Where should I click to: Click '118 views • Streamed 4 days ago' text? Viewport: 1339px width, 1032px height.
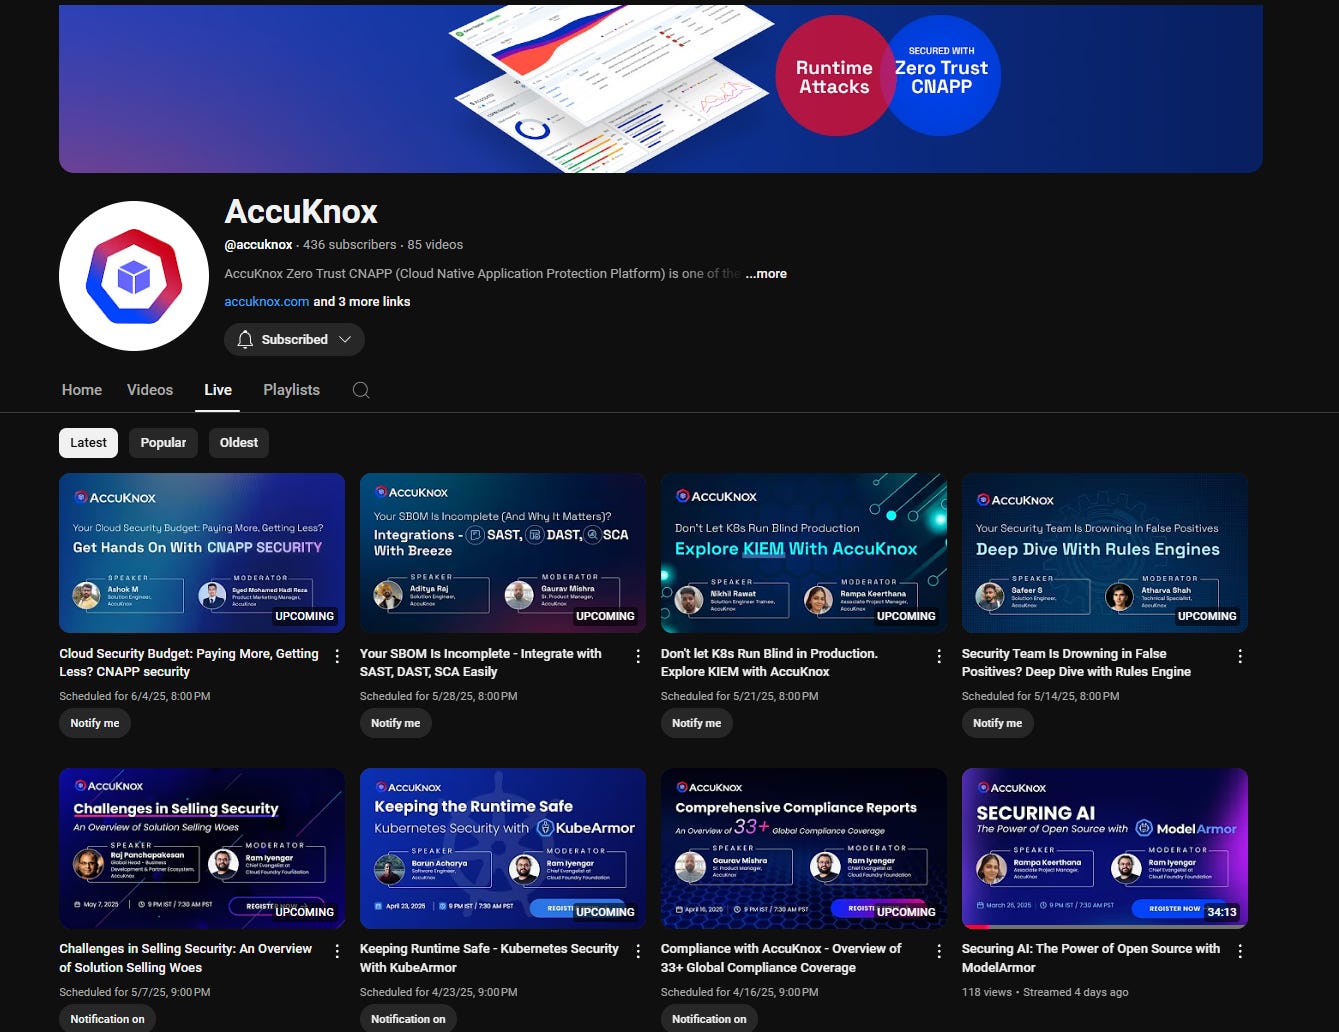click(1045, 992)
